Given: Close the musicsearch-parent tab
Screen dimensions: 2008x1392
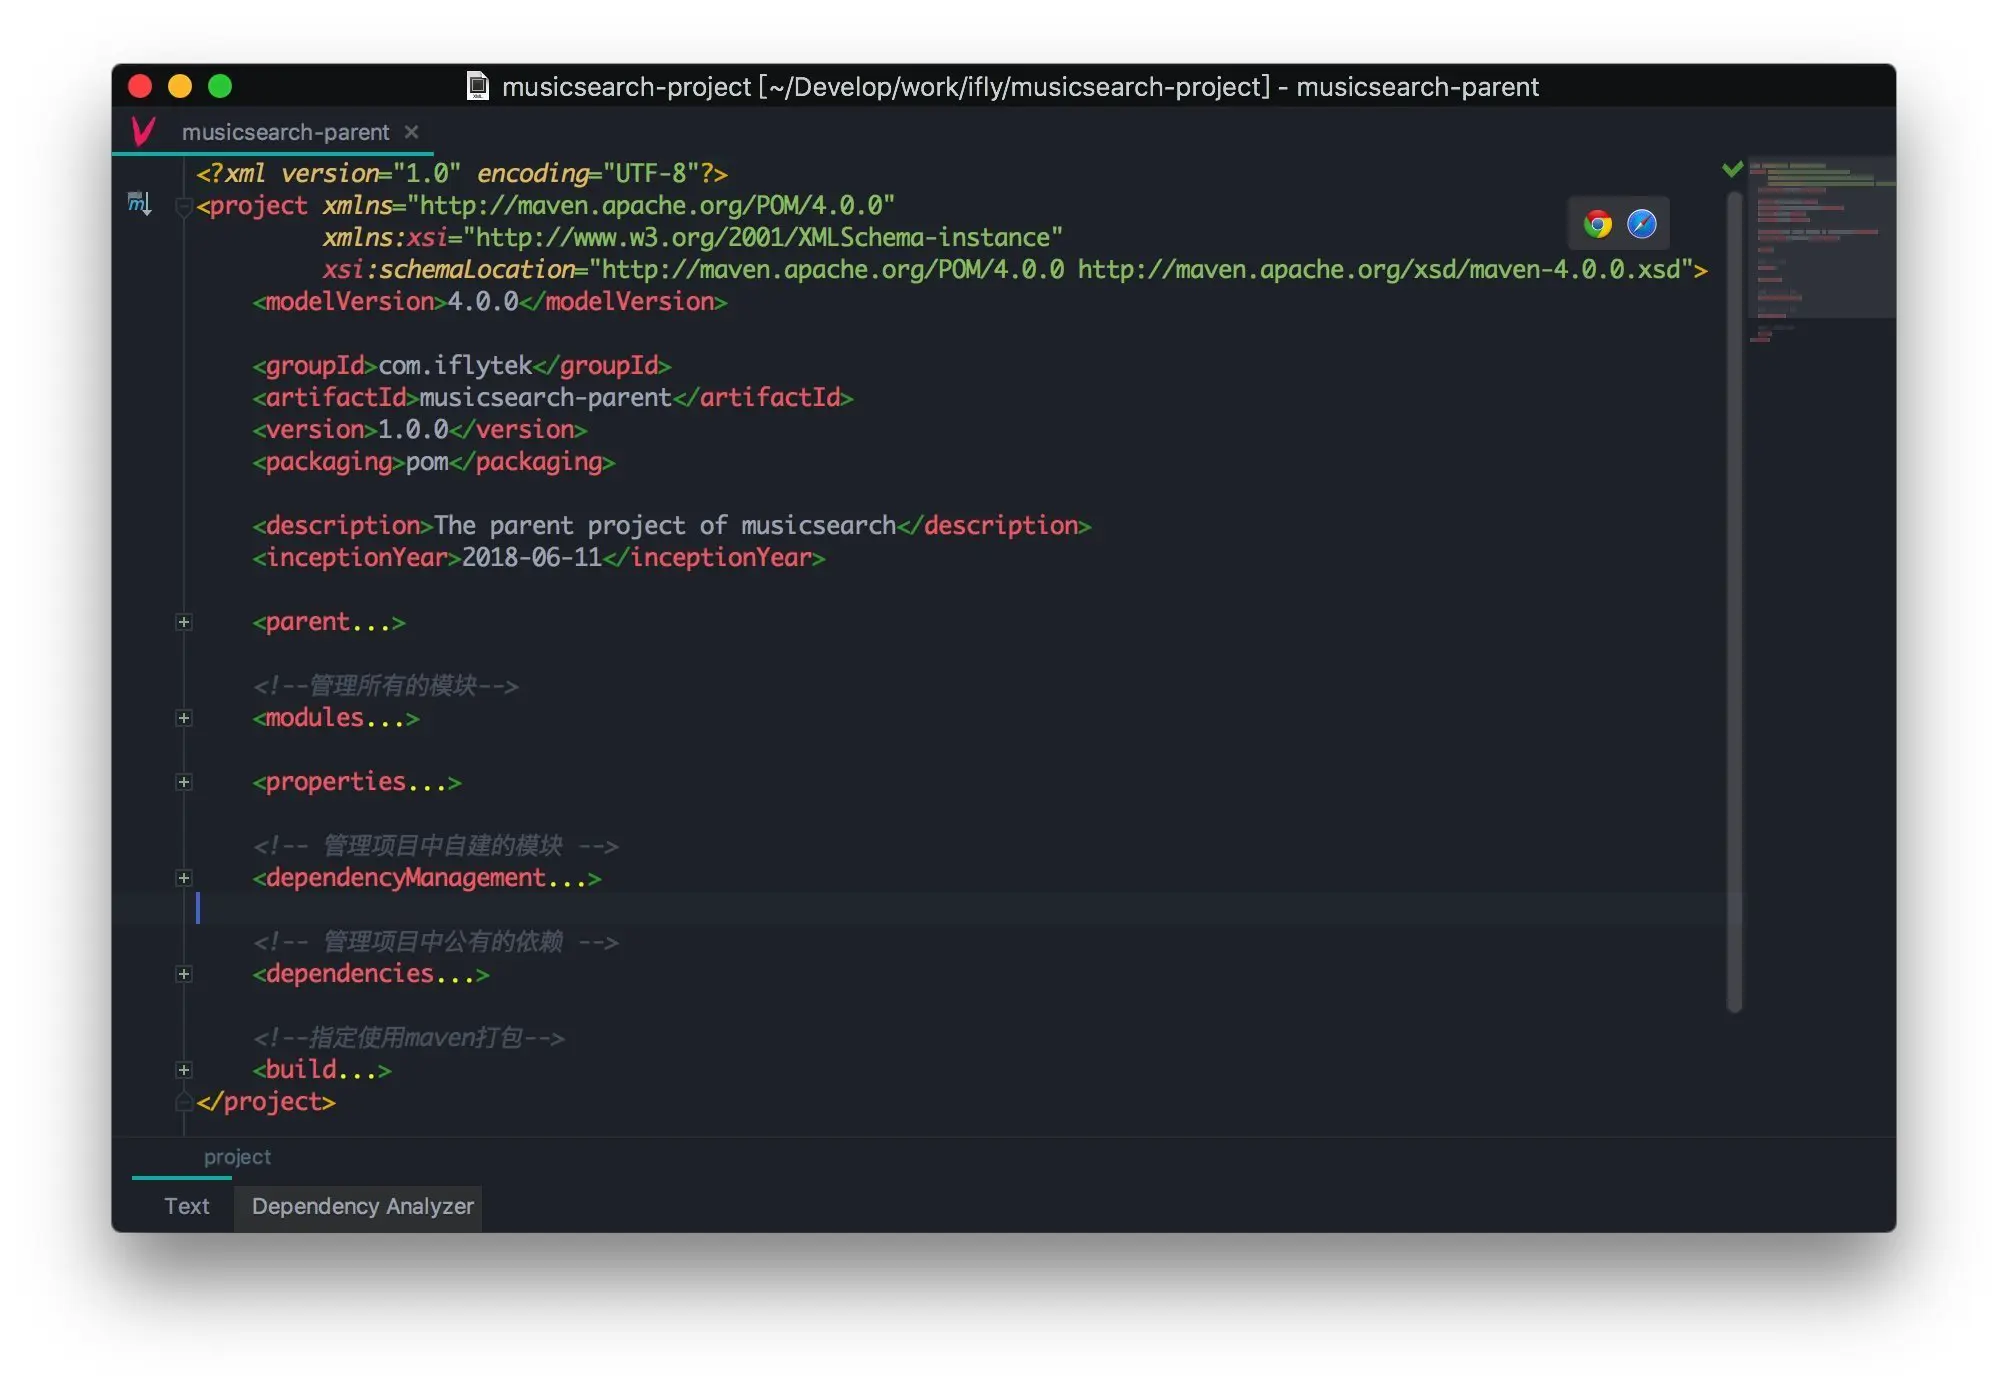Looking at the screenshot, I should coord(411,132).
